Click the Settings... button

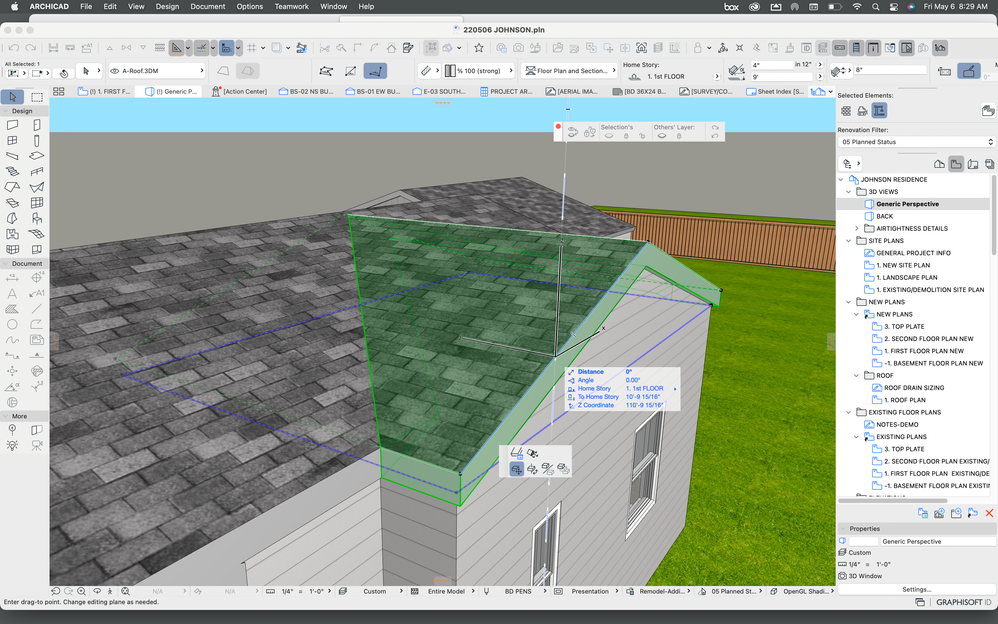coord(915,589)
